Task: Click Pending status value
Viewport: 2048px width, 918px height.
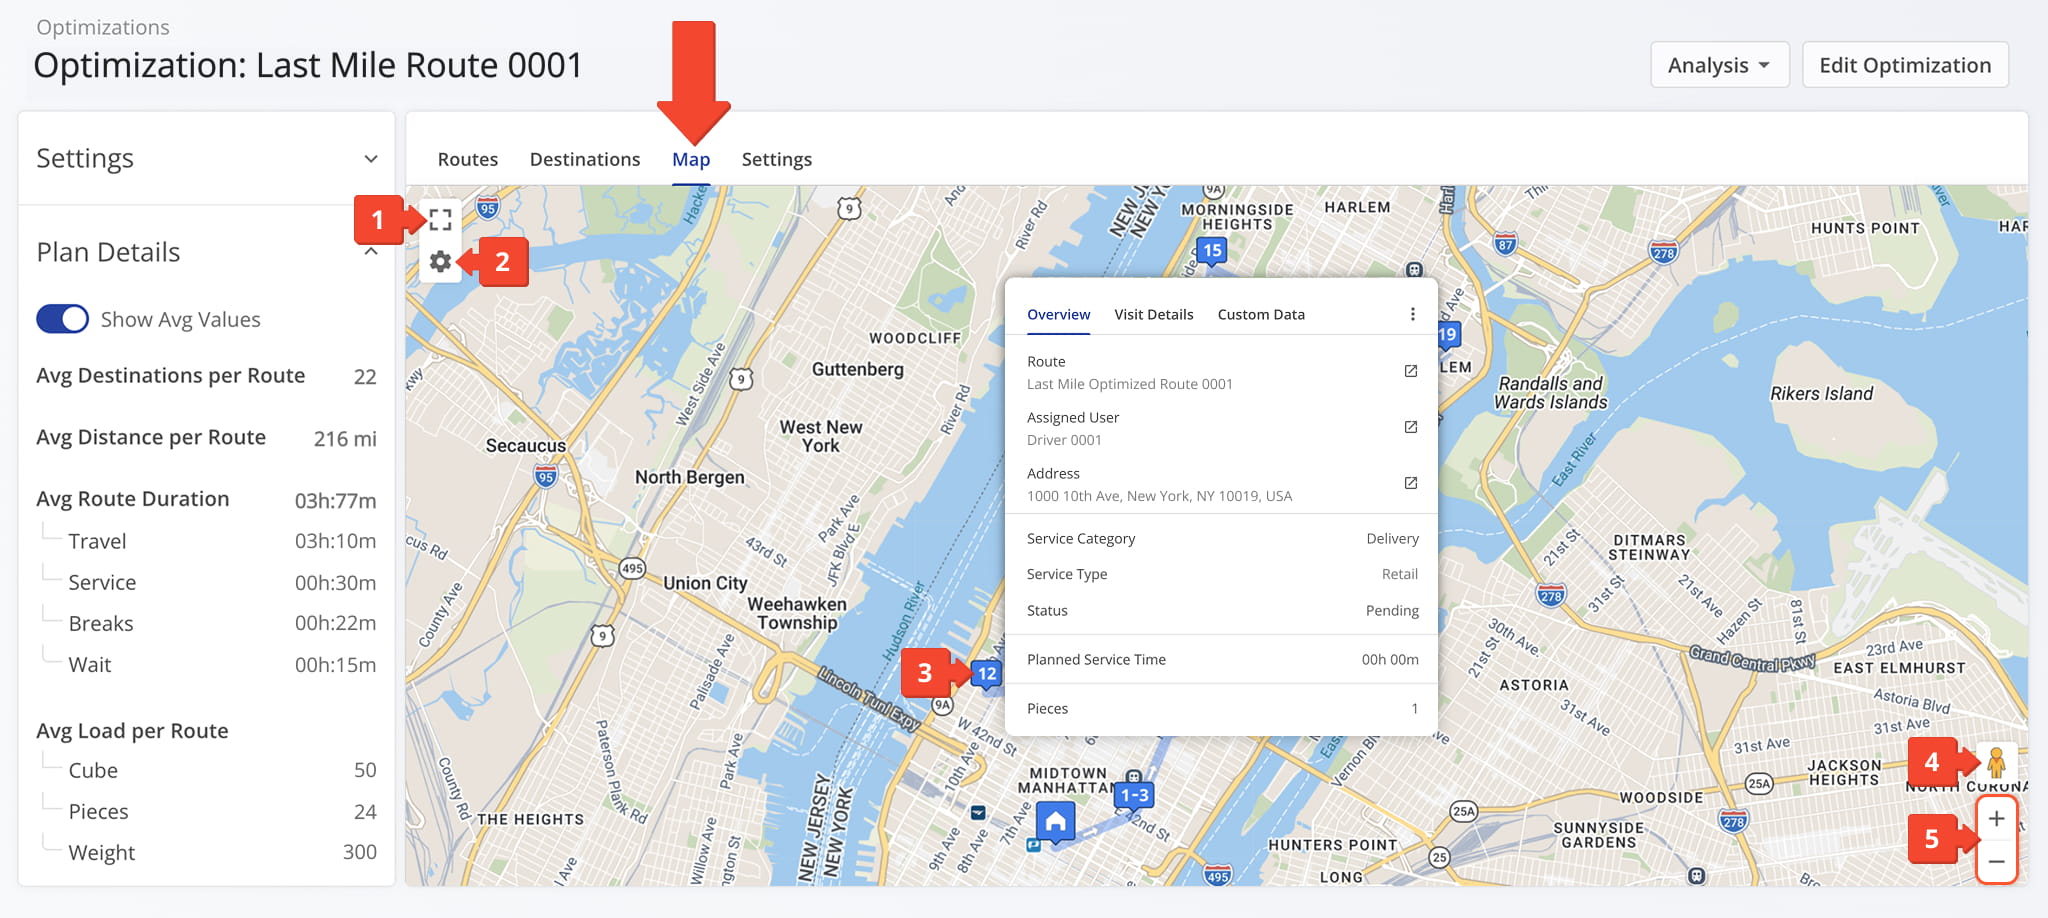Action: pyautogui.click(x=1392, y=610)
